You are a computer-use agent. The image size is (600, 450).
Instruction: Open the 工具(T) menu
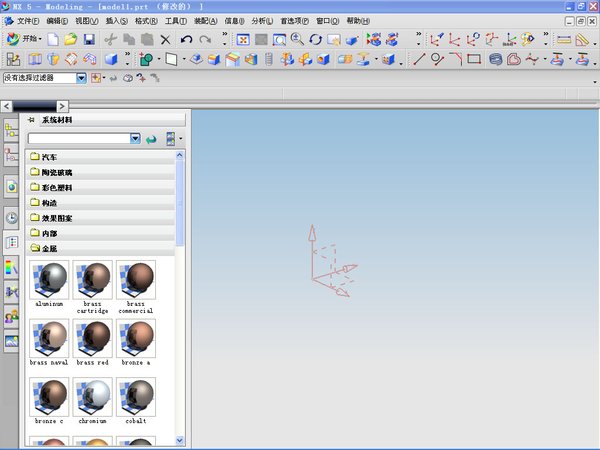coord(176,21)
